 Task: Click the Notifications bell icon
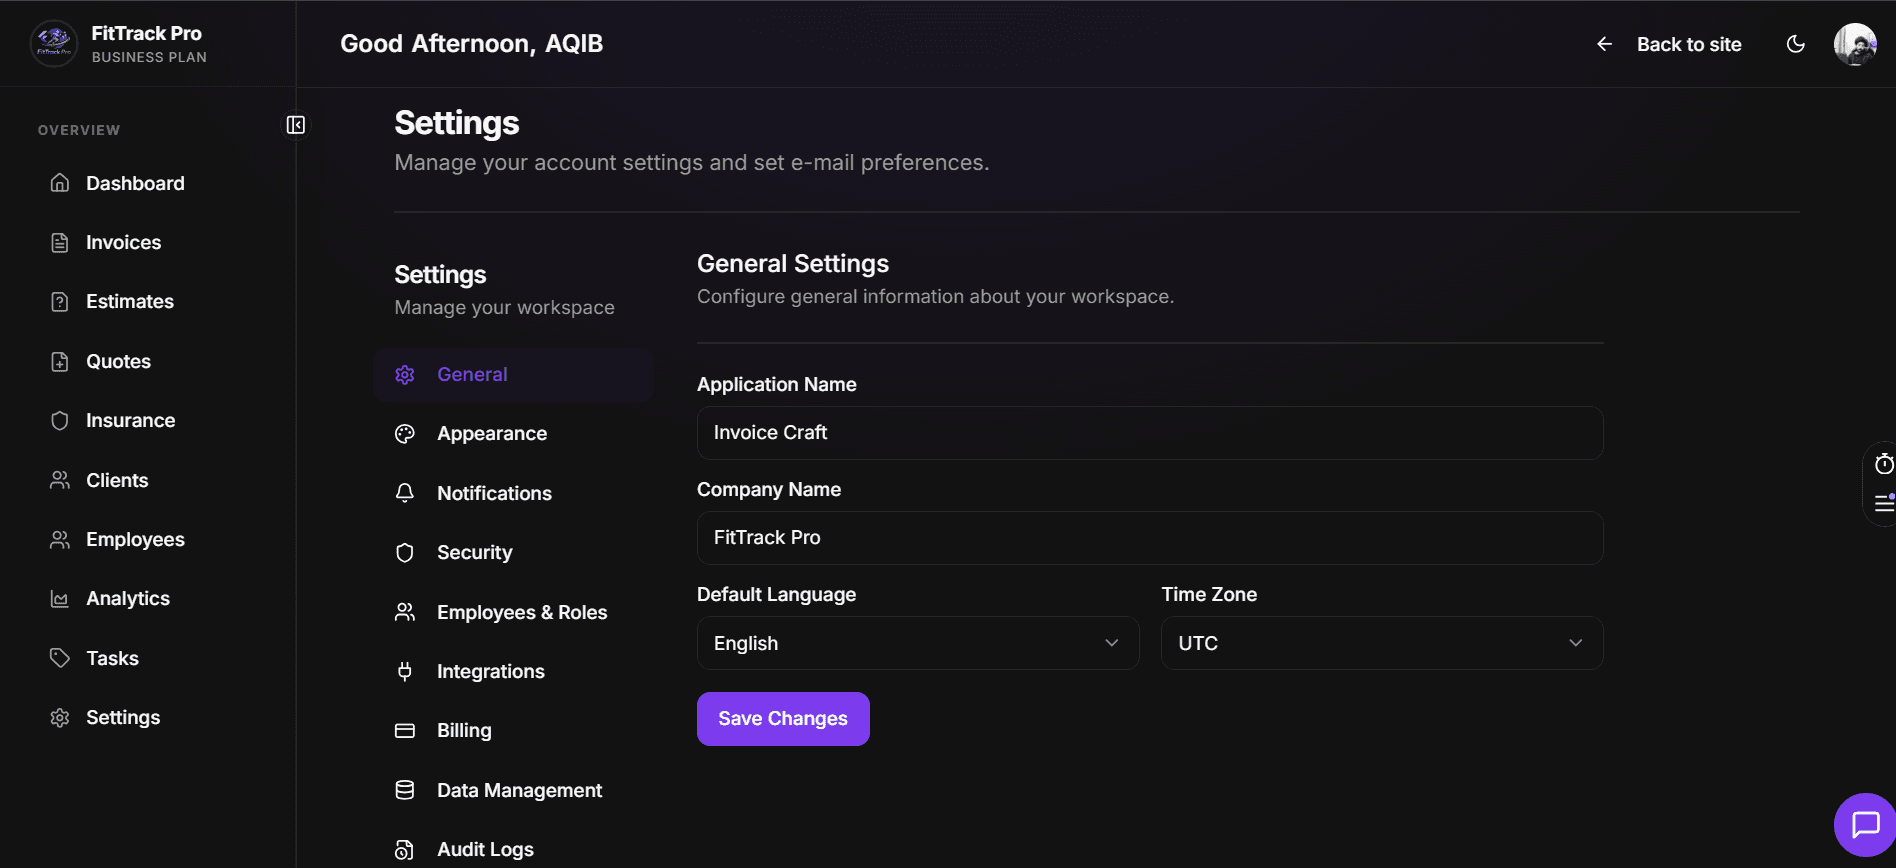pyautogui.click(x=405, y=493)
